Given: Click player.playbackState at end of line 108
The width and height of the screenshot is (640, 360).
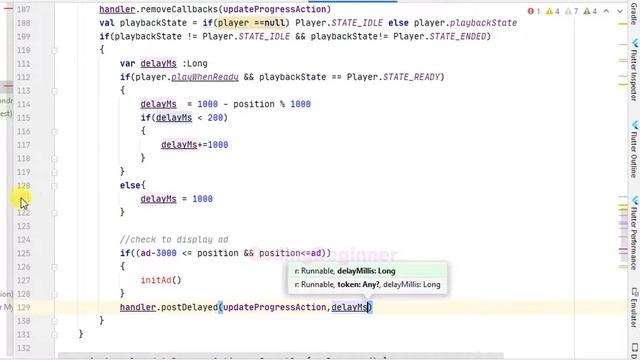Looking at the screenshot, I should click(465, 23).
